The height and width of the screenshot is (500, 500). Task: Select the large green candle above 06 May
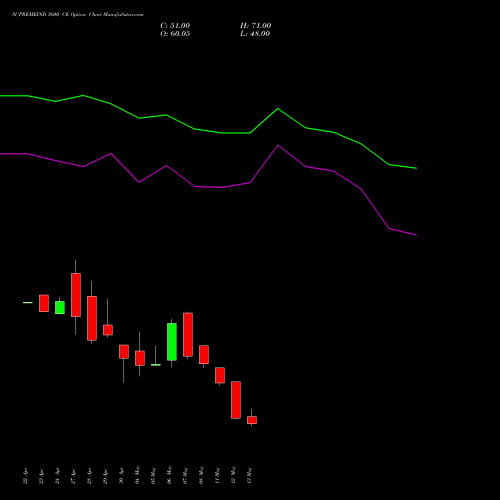pyautogui.click(x=172, y=342)
